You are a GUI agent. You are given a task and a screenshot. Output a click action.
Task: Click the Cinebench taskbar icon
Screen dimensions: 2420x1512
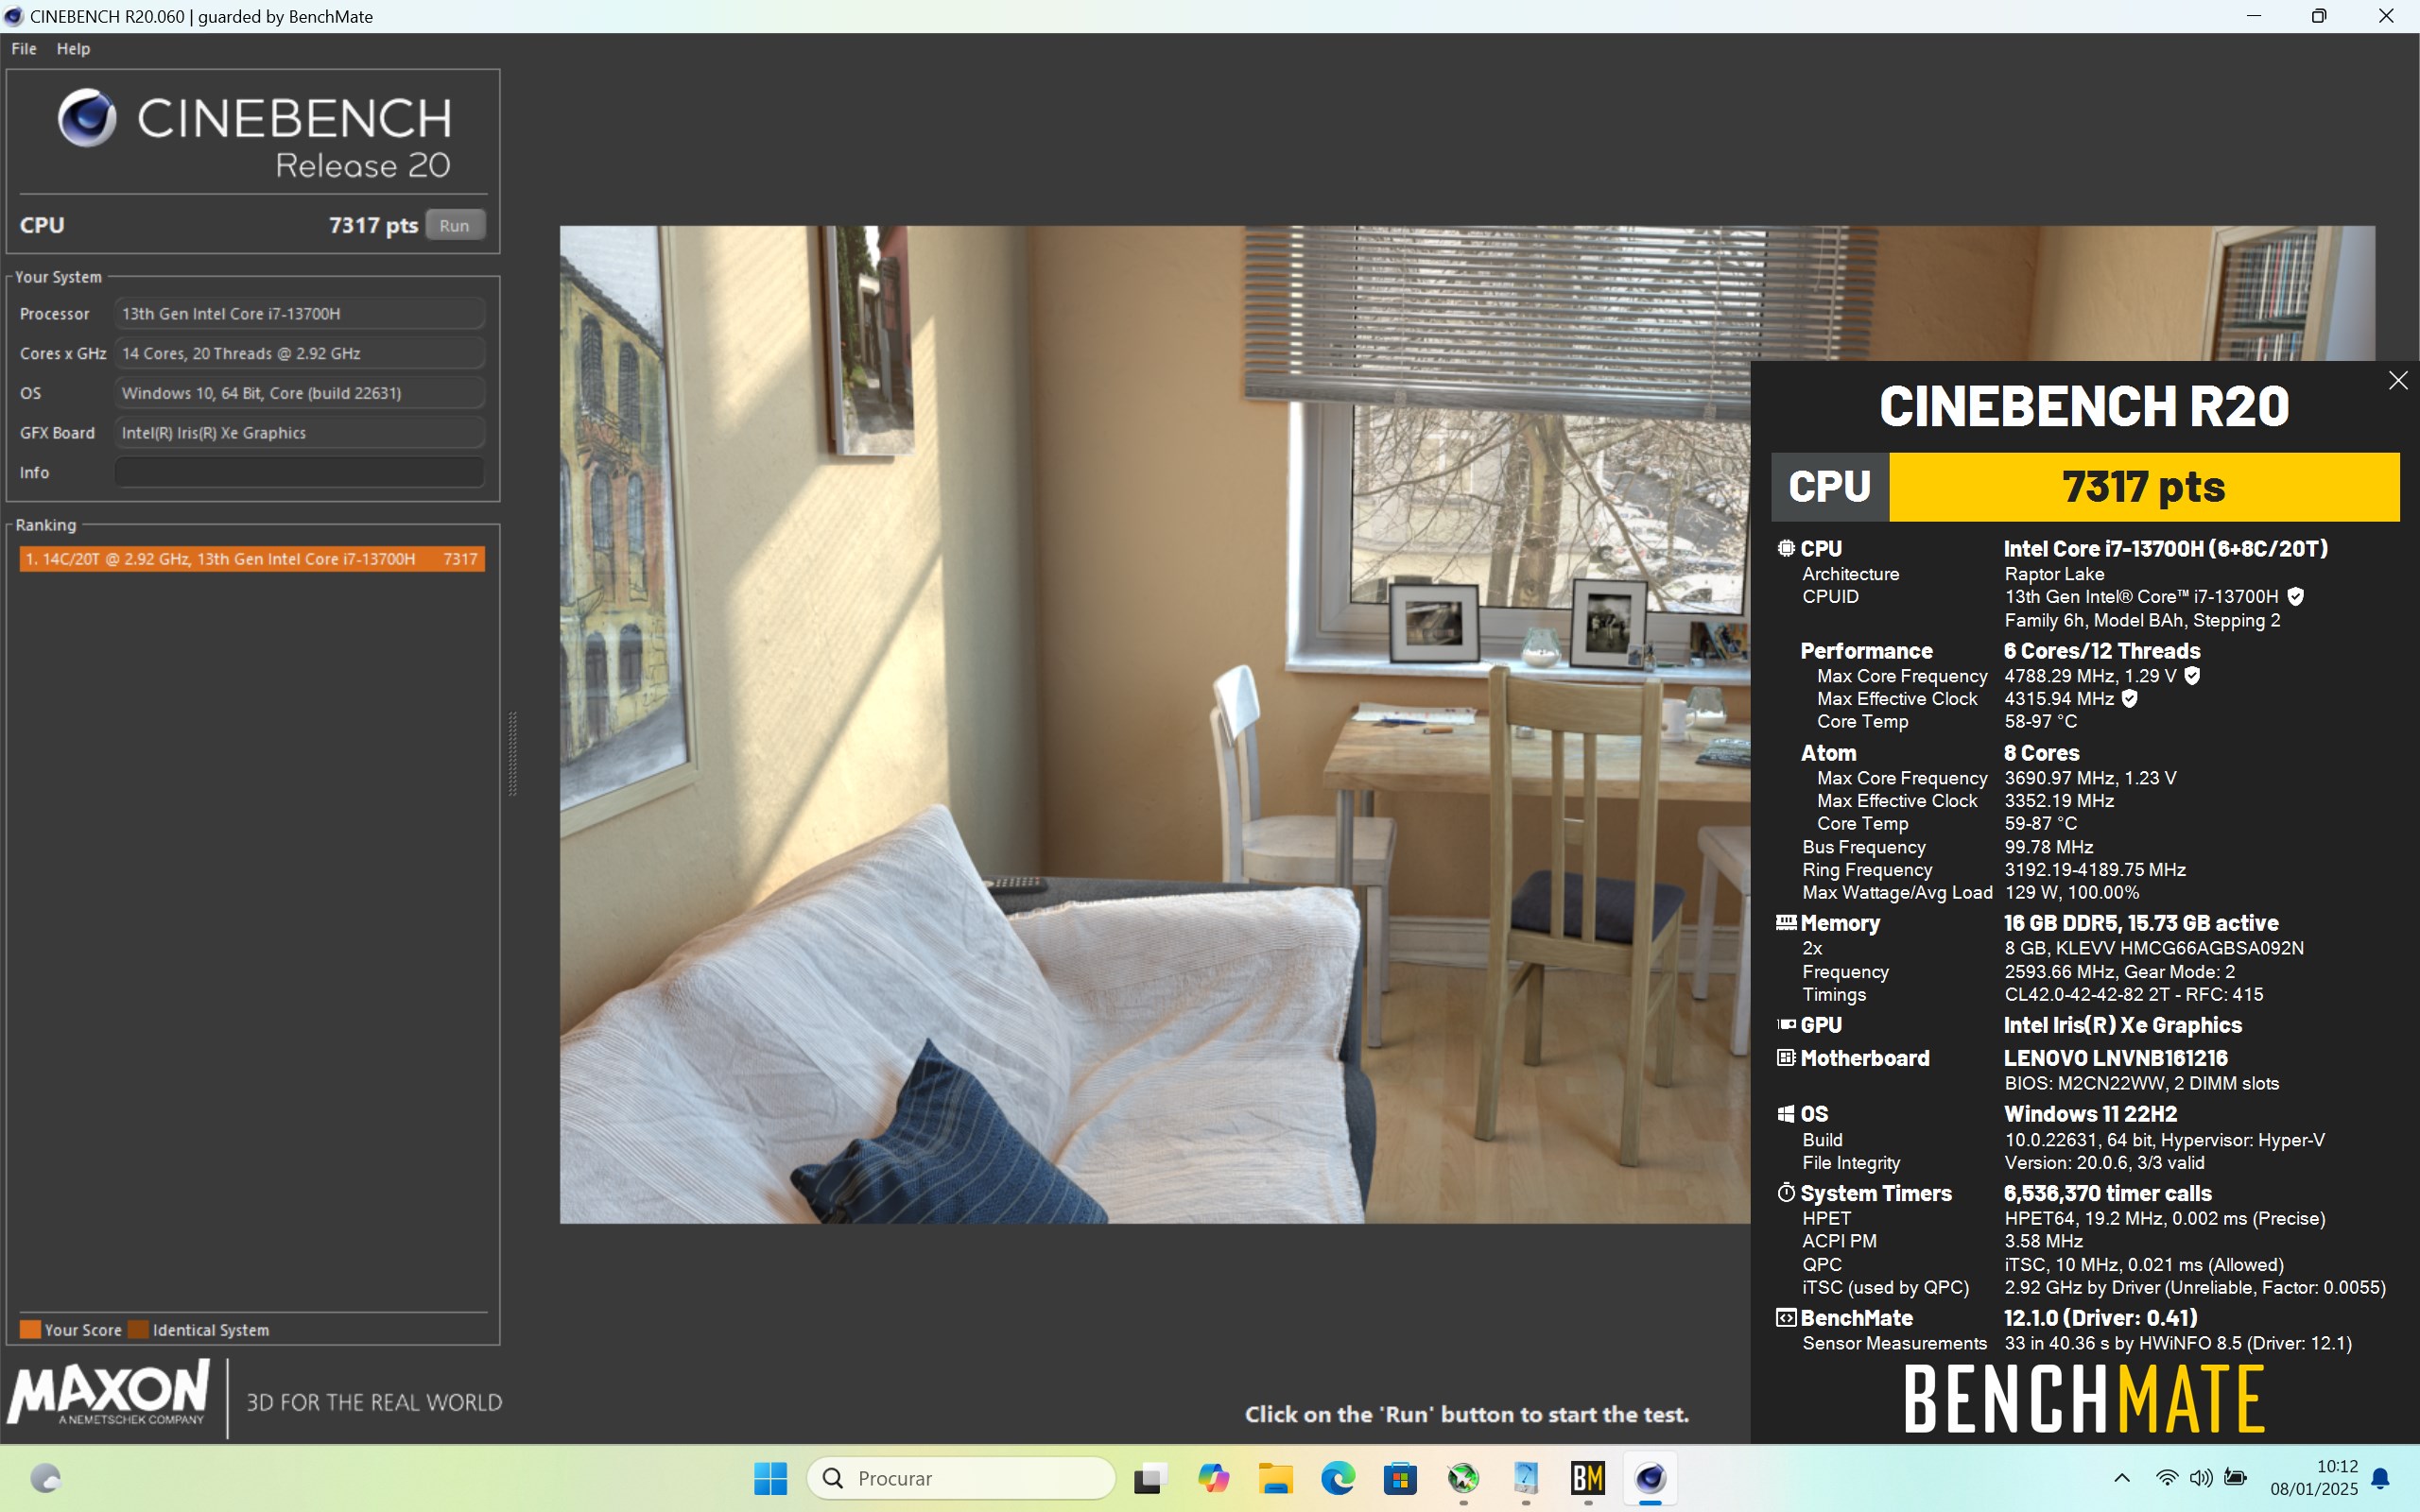pos(1650,1478)
